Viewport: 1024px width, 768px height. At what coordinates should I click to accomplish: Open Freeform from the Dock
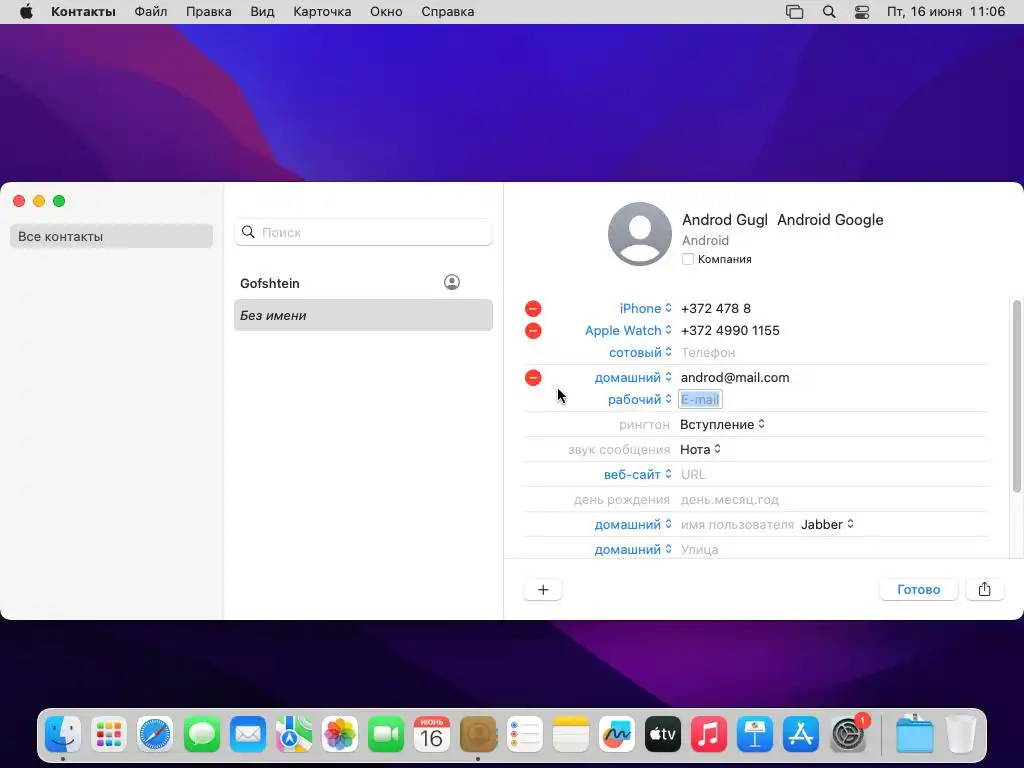click(x=616, y=734)
